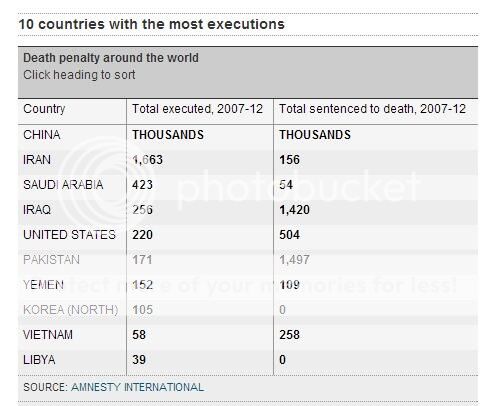Viewport: 487px width, 406px height.
Task: Sort by Total sentenced to death heading
Action: click(x=372, y=109)
